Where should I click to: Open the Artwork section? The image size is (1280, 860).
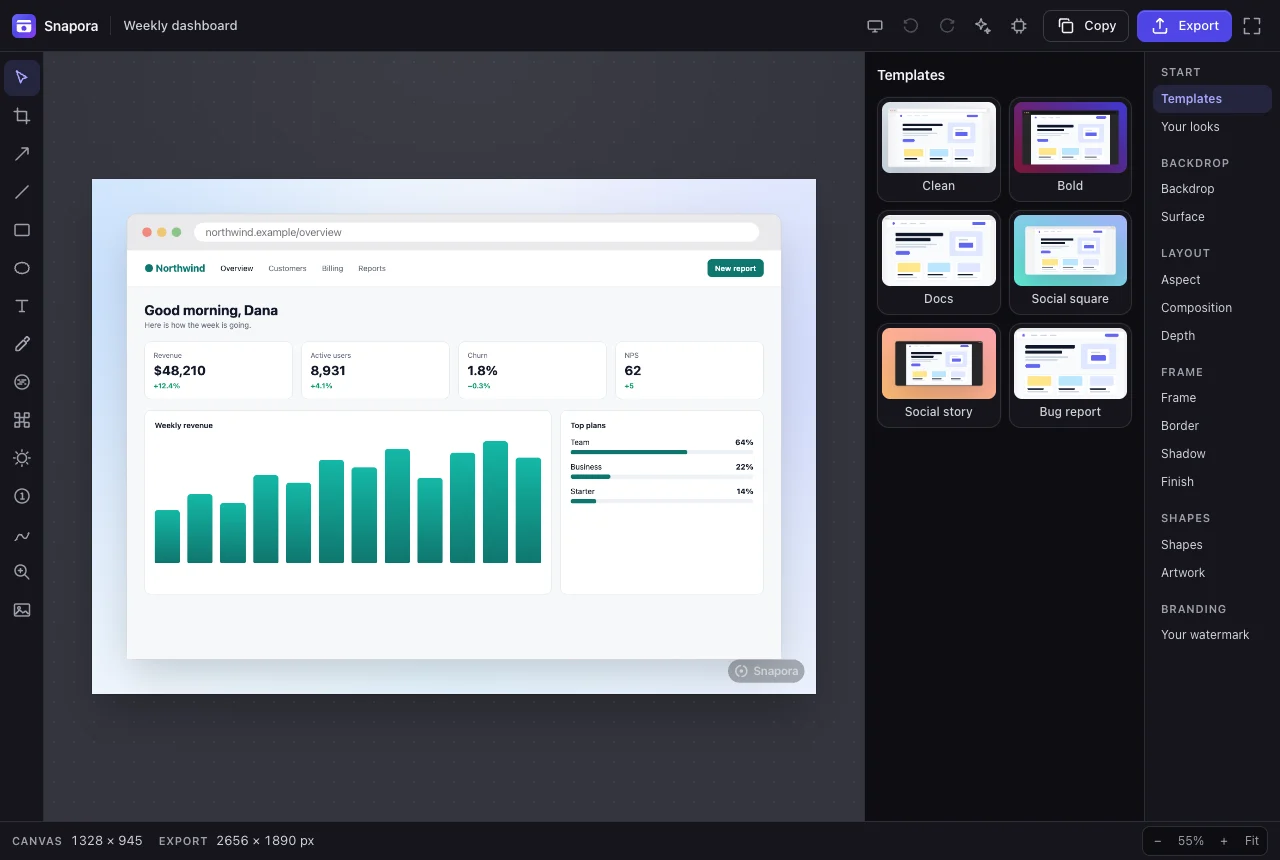pyautogui.click(x=1212, y=573)
